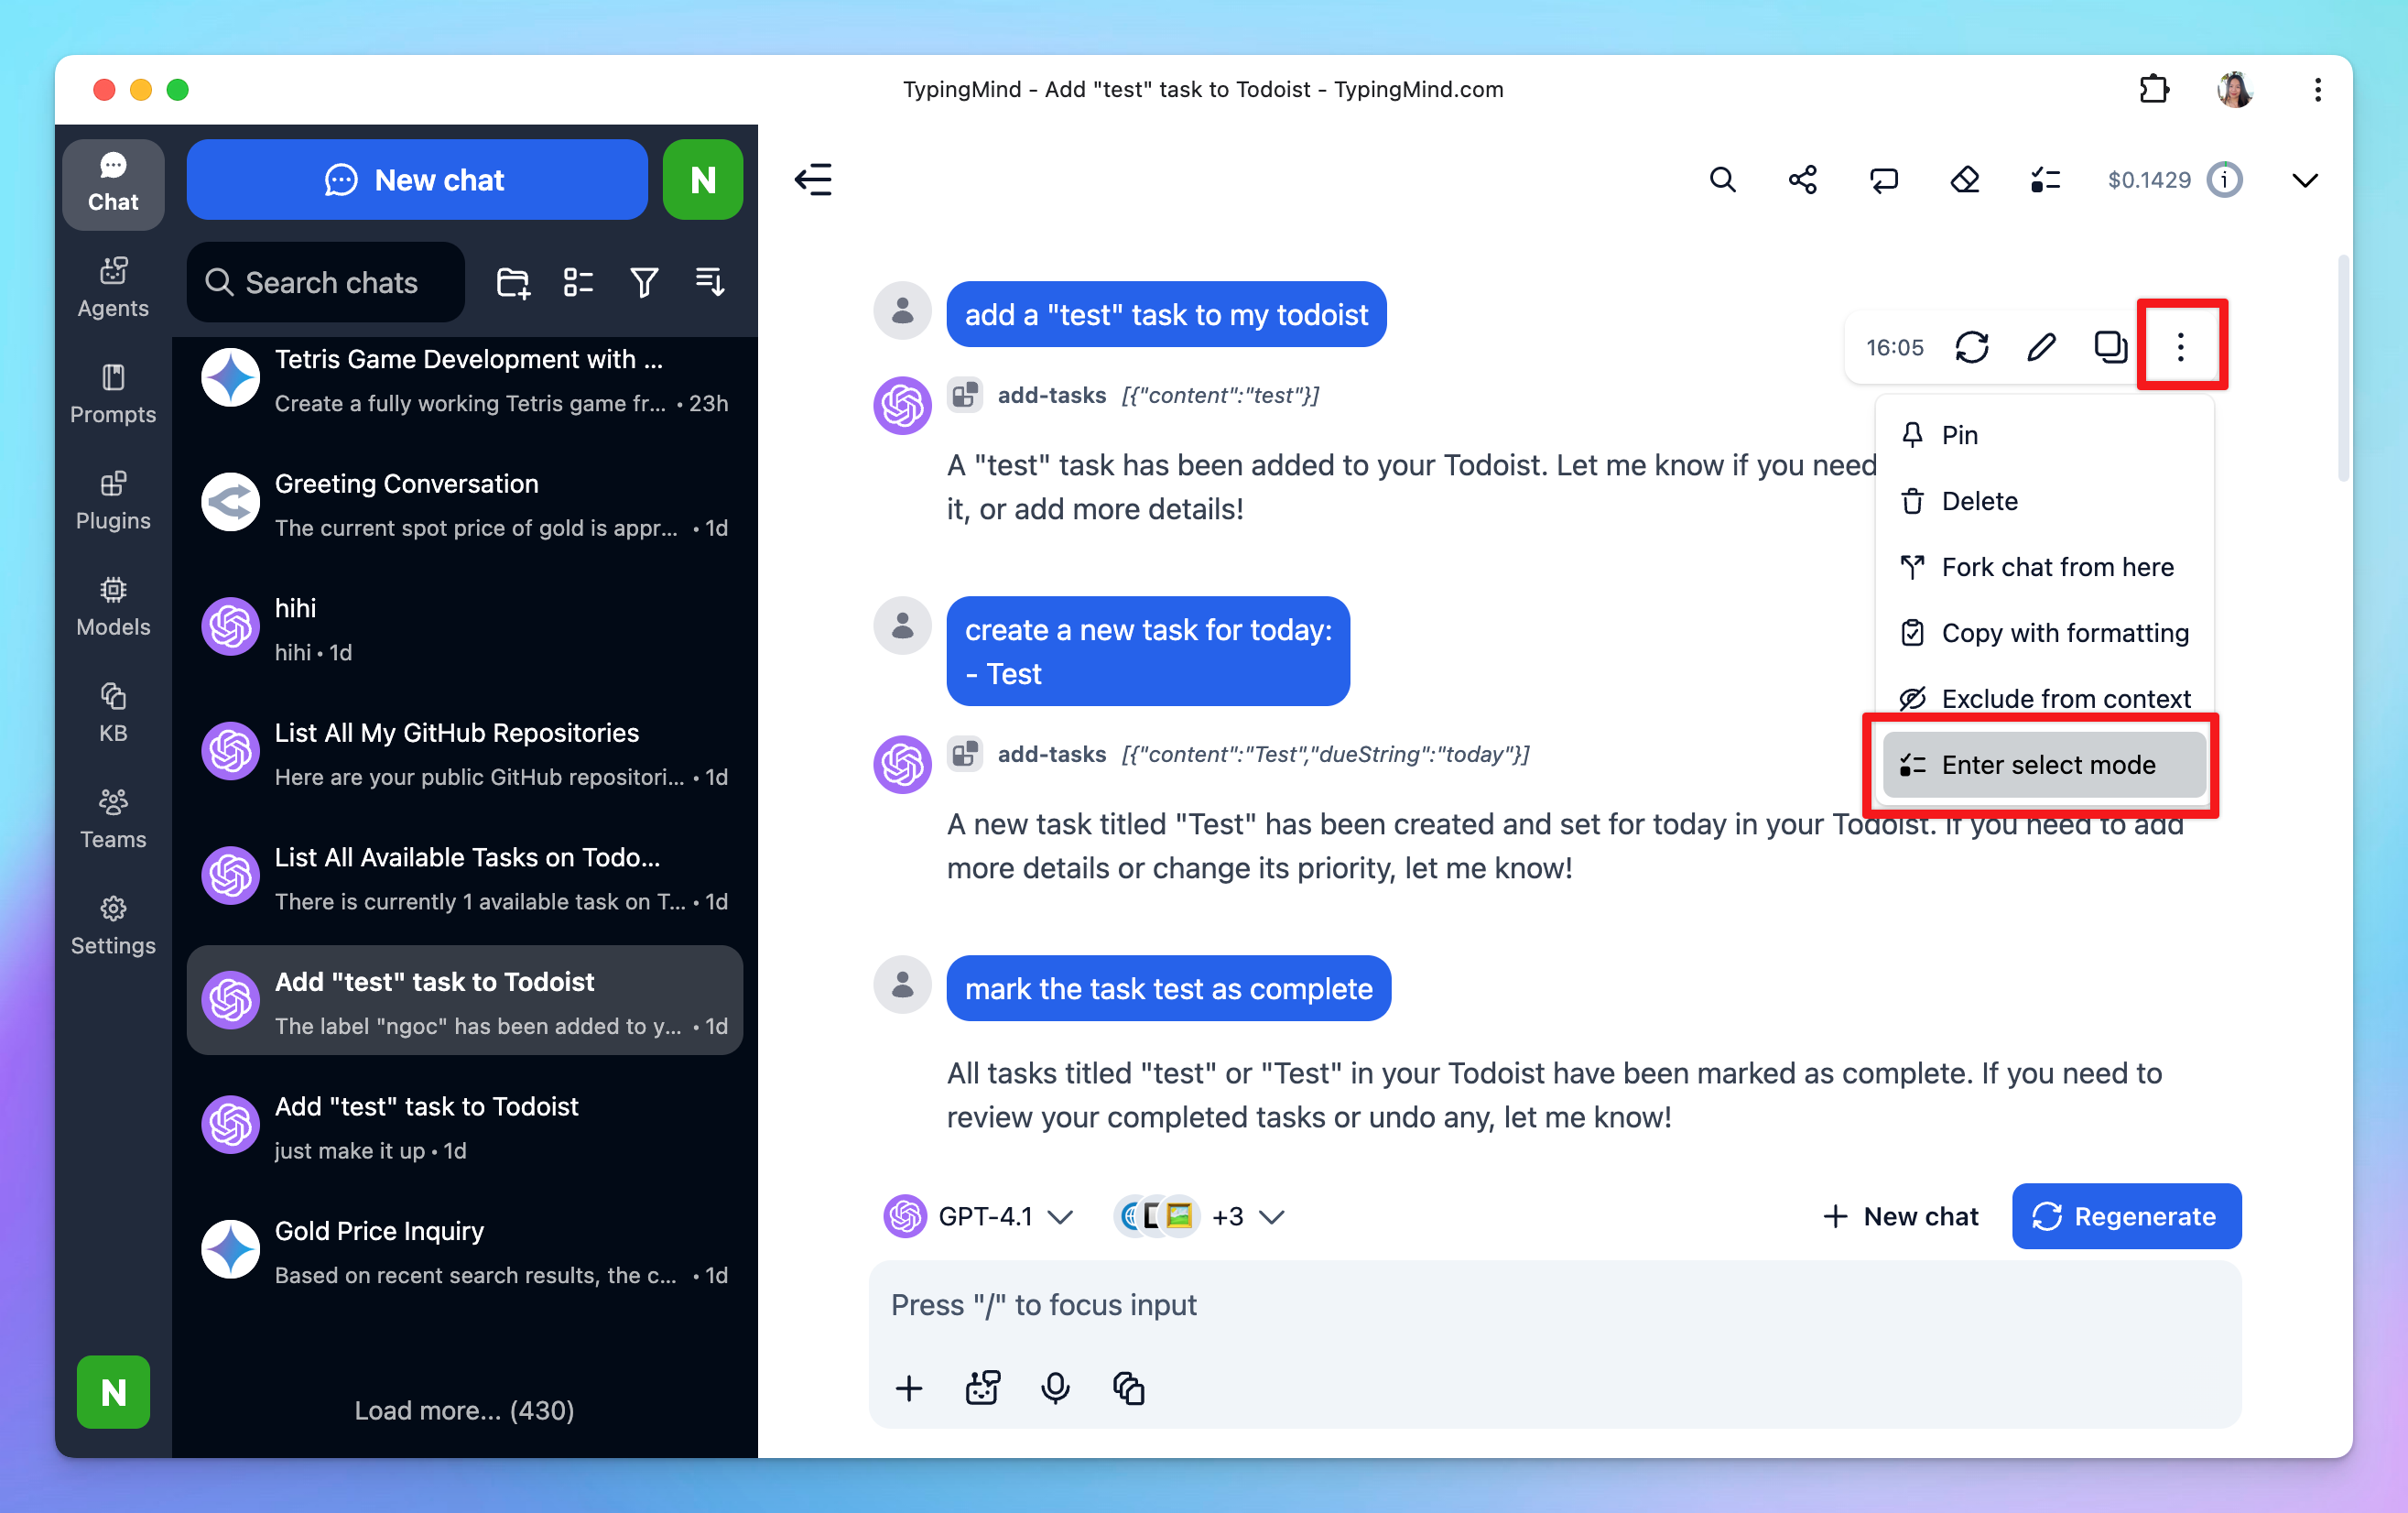Click the macOS green fullscreen window button
2408x1513 pixels.
[177, 90]
